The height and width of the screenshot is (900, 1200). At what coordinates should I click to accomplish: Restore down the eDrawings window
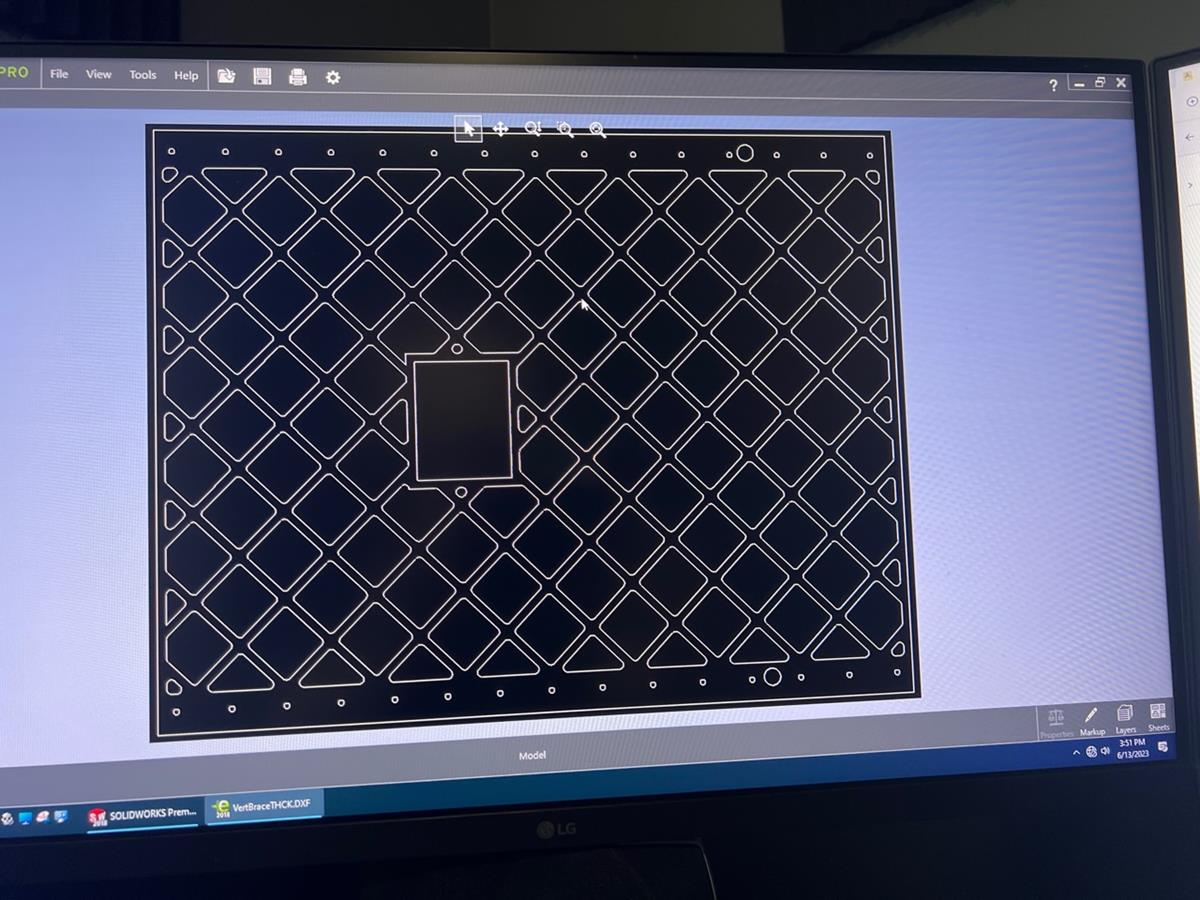click(x=1100, y=83)
